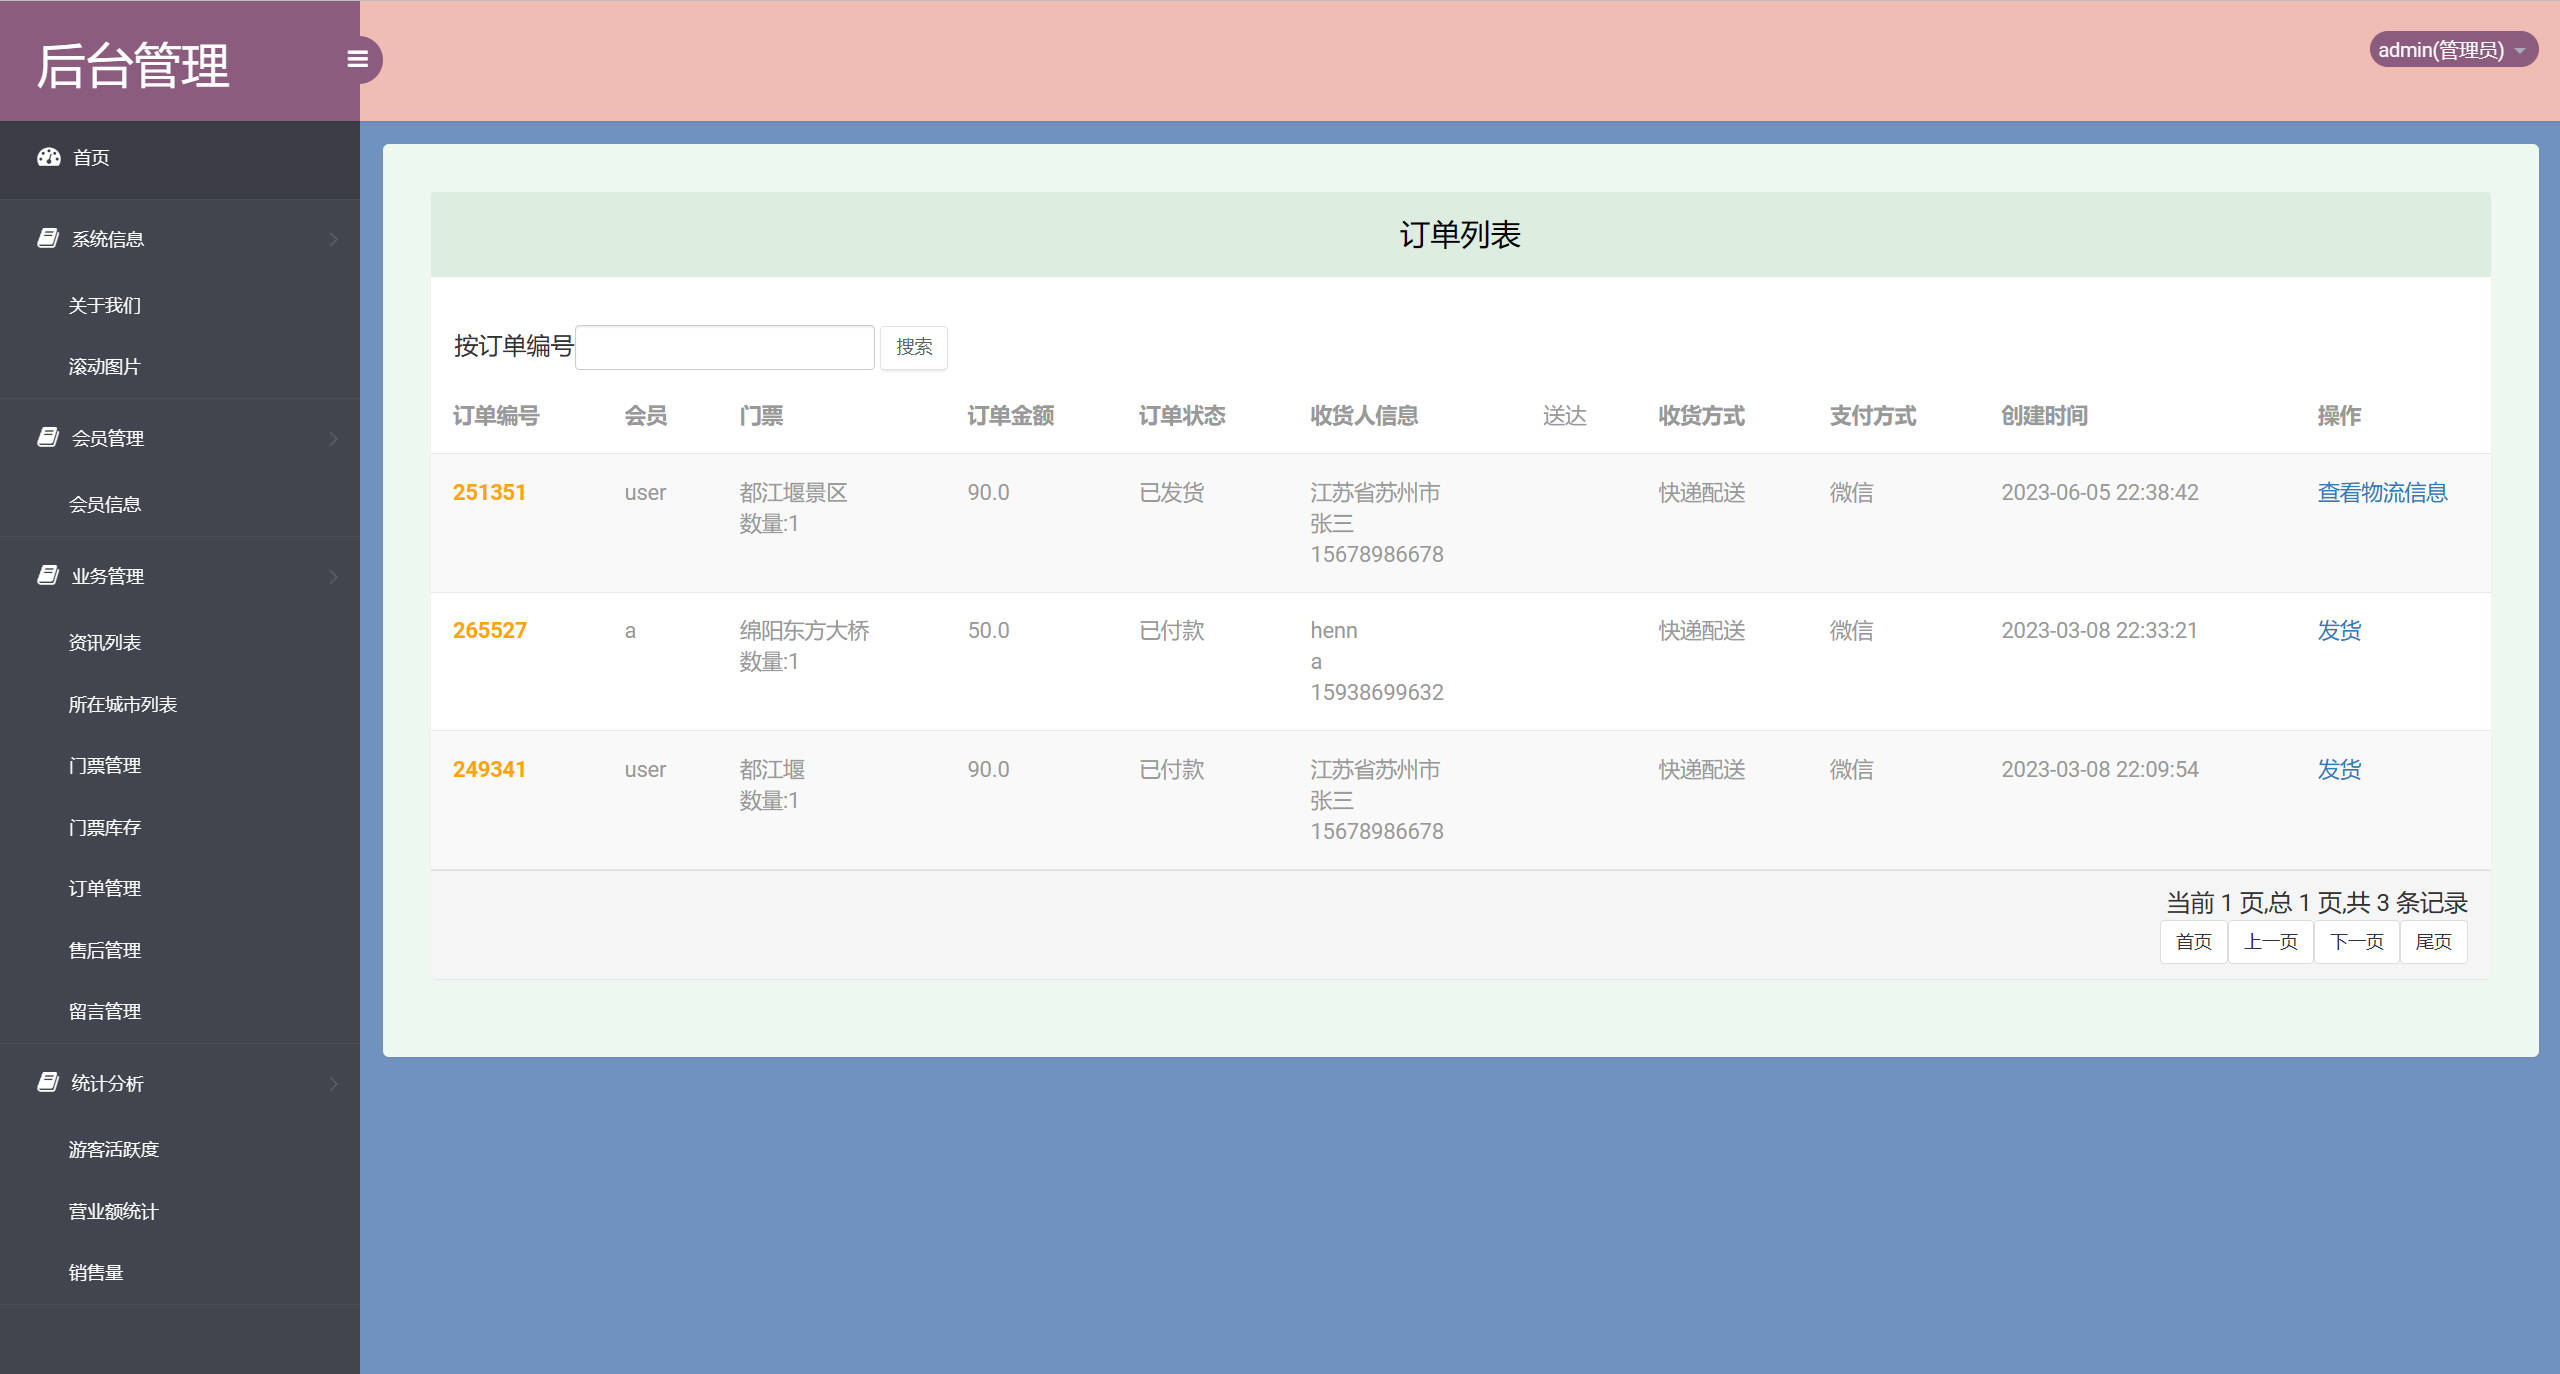Jump to 尾页 last page

click(x=2433, y=941)
